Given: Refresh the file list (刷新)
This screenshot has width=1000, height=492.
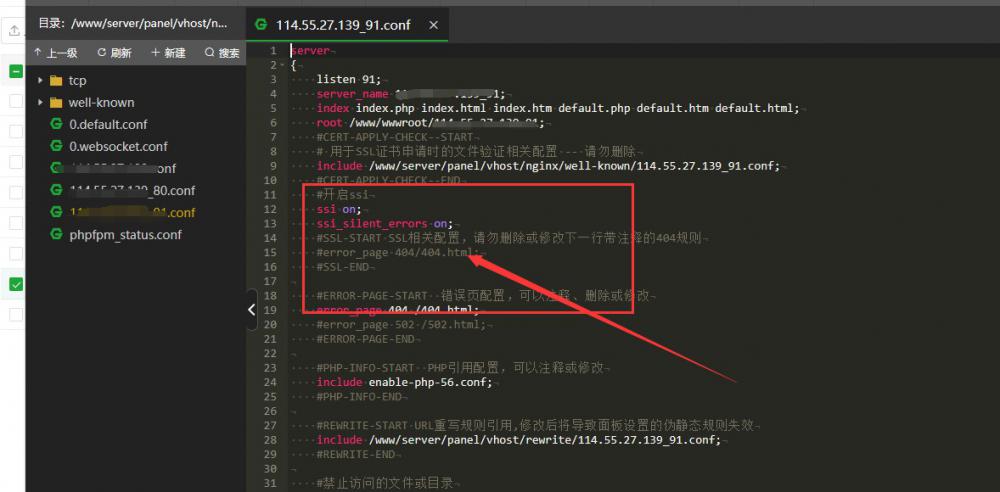Looking at the screenshot, I should coord(114,53).
